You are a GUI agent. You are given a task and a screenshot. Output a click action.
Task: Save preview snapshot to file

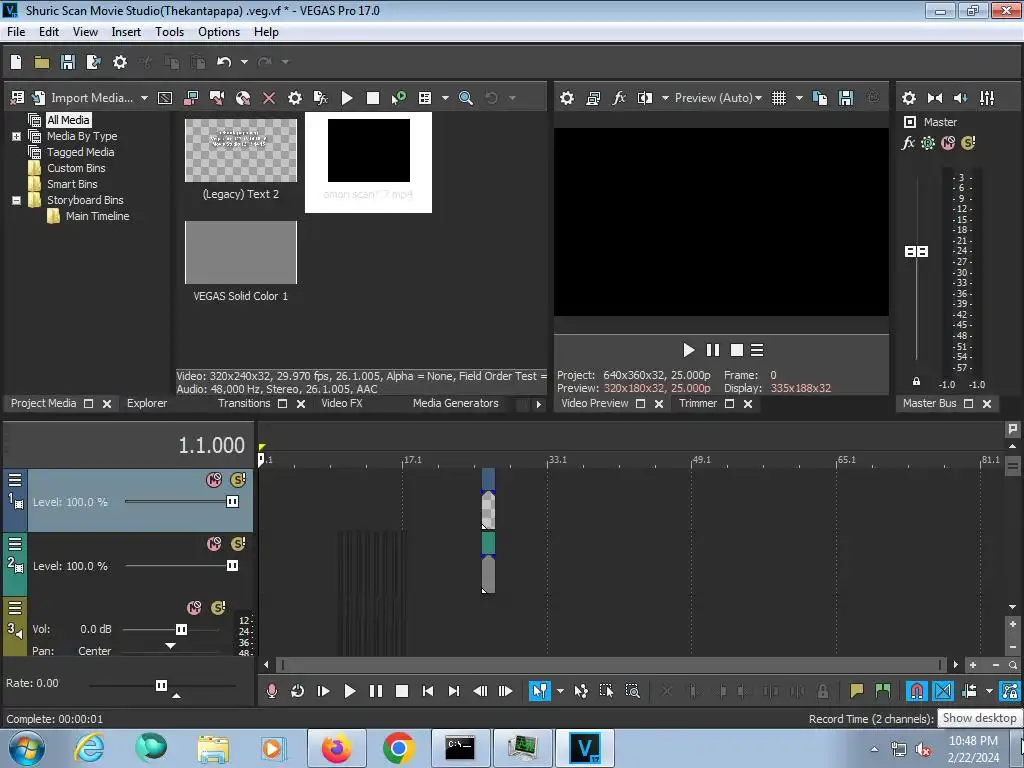[846, 98]
